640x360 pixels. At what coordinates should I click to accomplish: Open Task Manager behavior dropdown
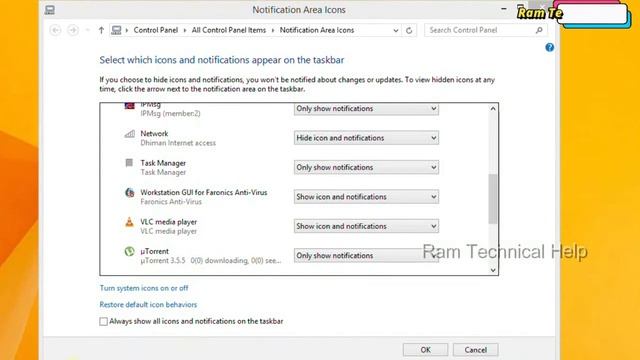click(x=366, y=167)
